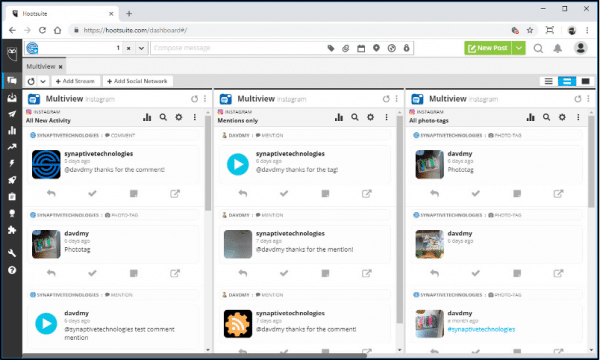Mark top comment post in All New Activity done
Screen dimensions: 600x360
pos(92,194)
